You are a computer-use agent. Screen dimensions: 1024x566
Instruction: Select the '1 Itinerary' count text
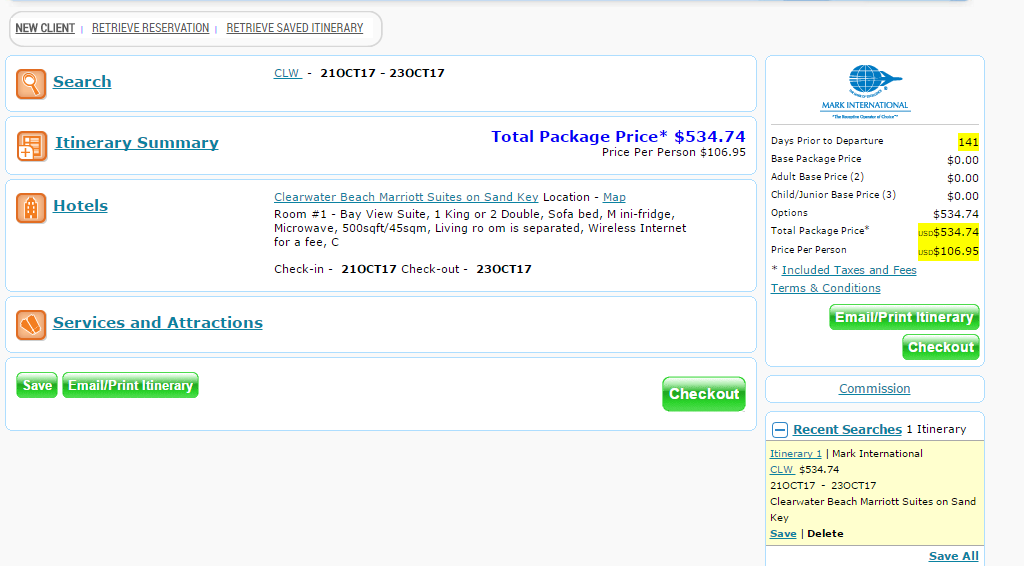pos(936,429)
